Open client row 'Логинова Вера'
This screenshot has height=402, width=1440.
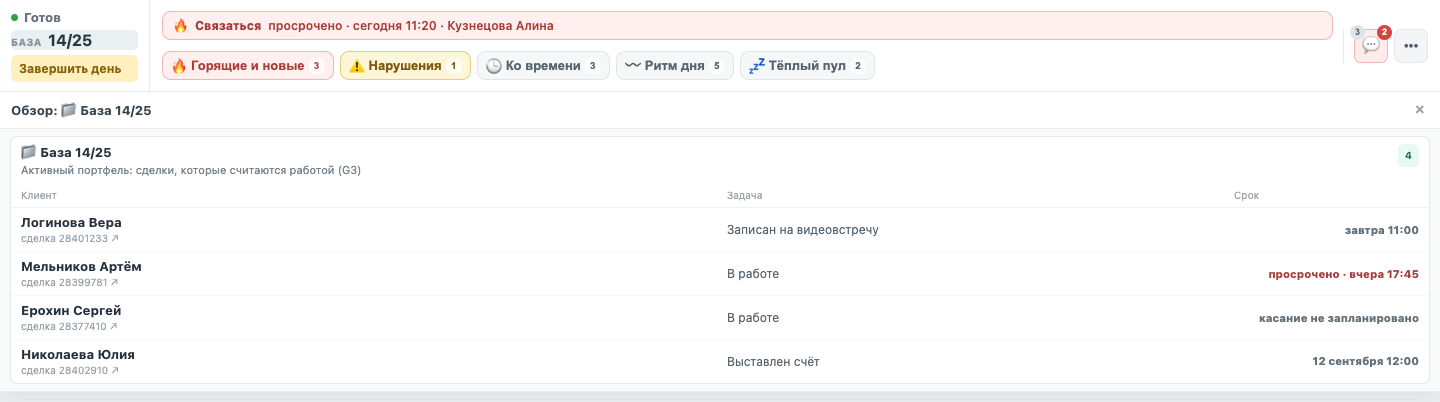coord(720,230)
